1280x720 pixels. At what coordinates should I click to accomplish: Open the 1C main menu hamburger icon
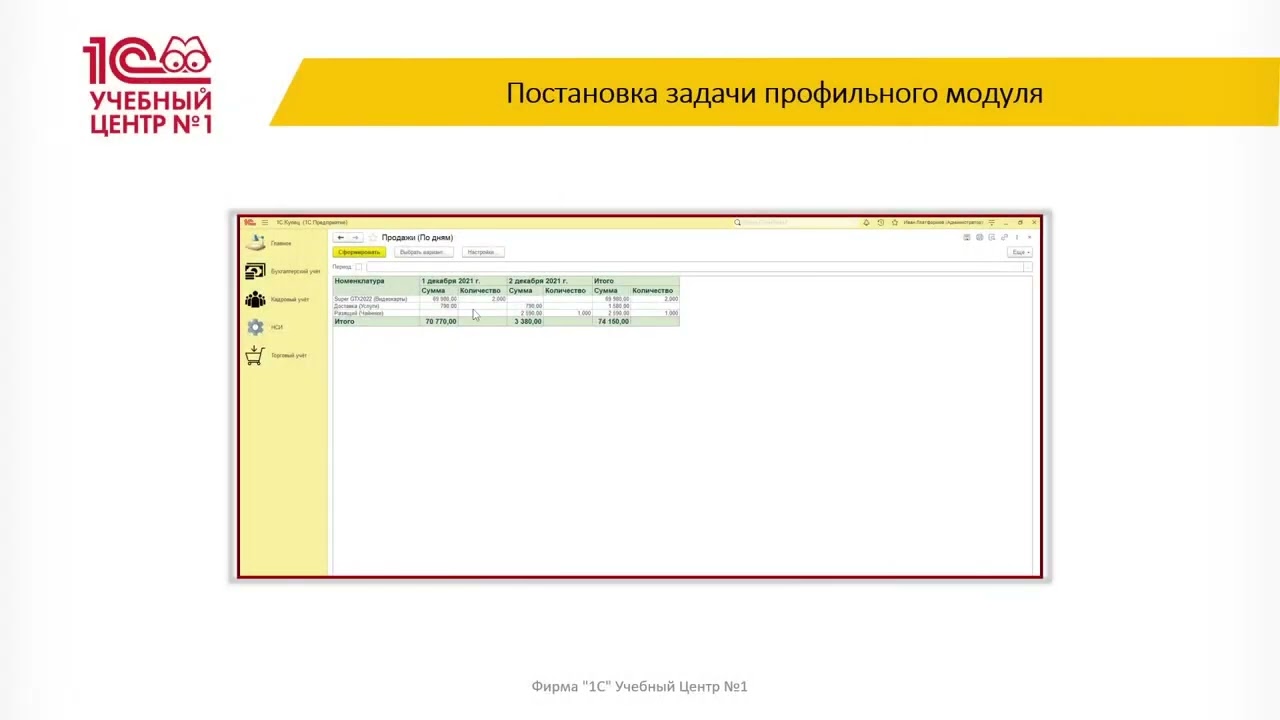point(265,222)
